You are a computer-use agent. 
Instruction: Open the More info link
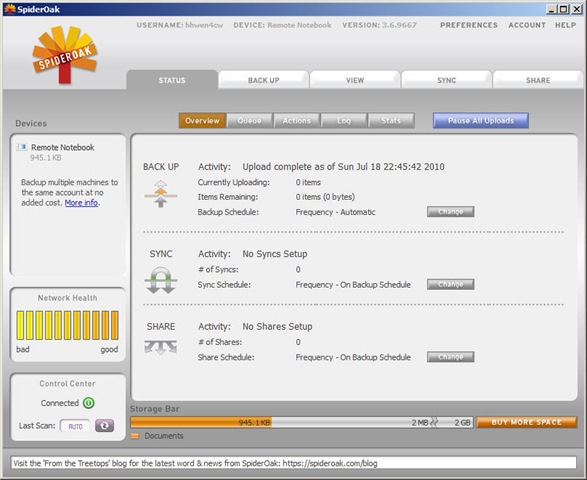[x=81, y=203]
